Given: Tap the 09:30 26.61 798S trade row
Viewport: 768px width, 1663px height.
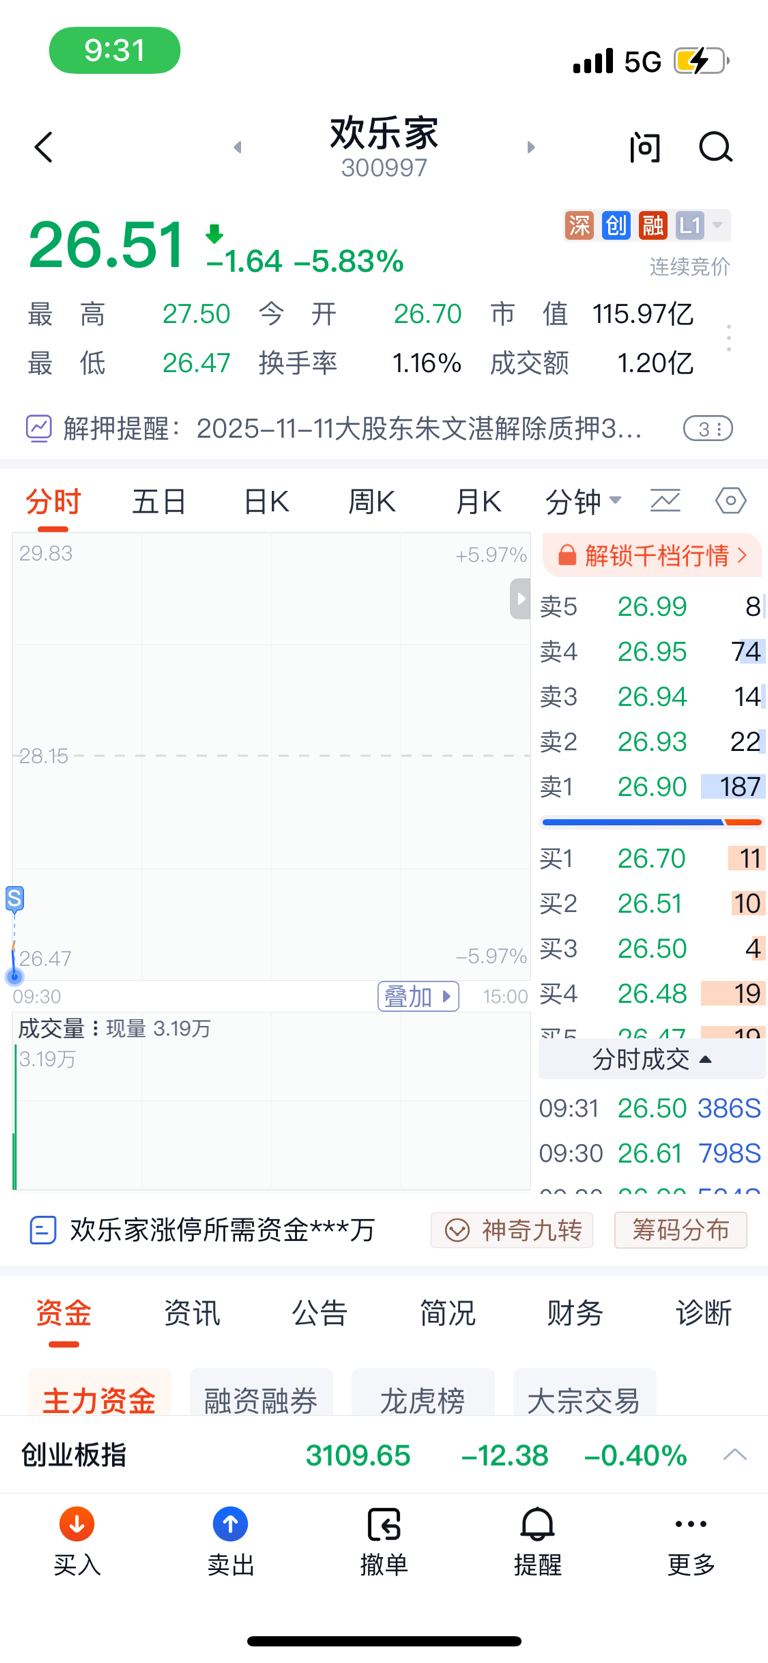Looking at the screenshot, I should point(651,1153).
